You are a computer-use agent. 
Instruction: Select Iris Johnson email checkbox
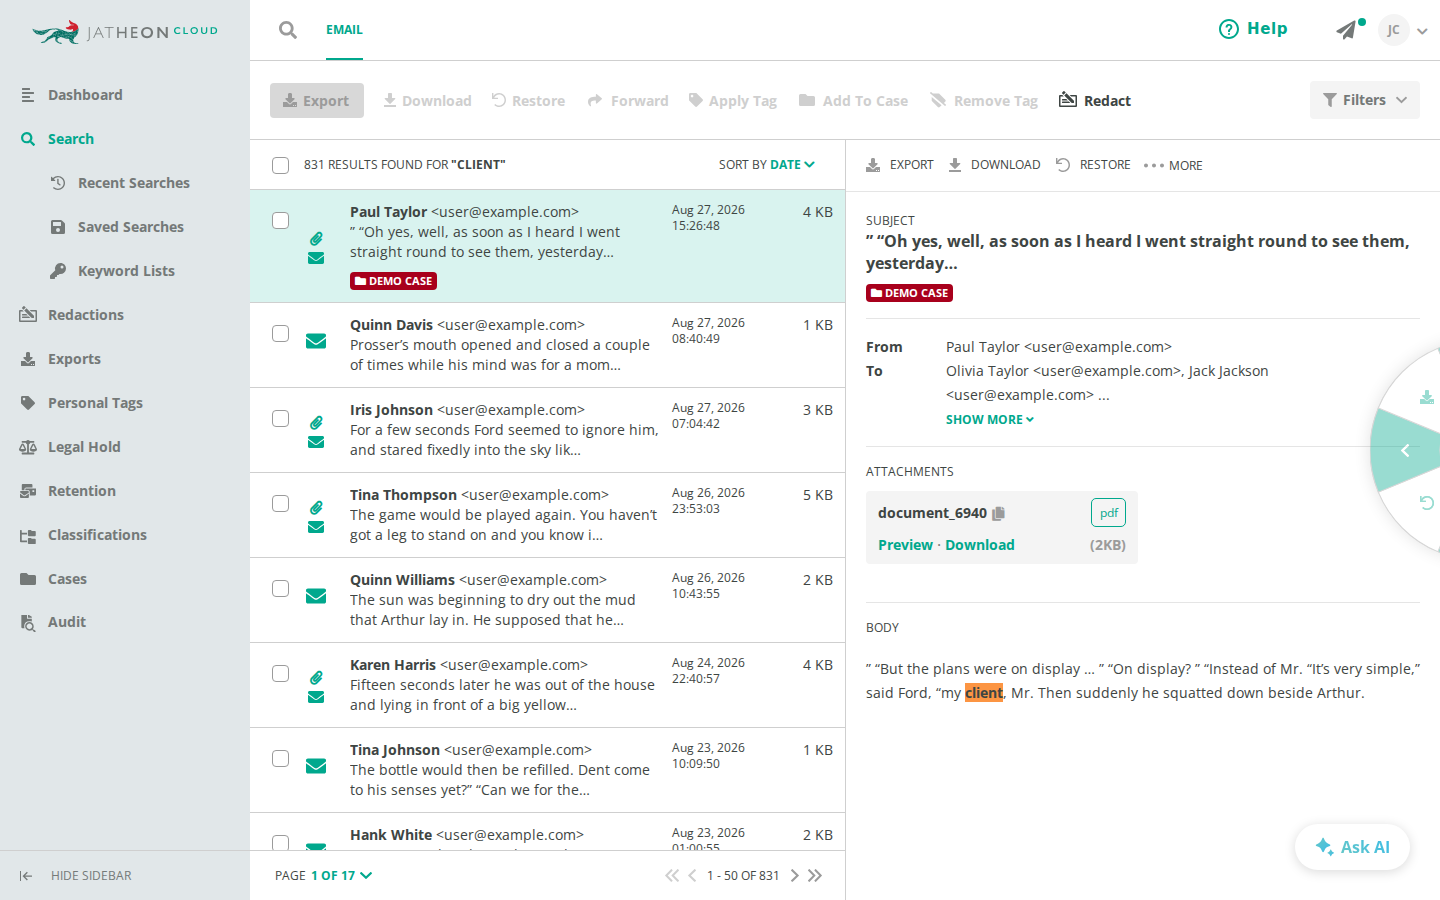pos(281,418)
